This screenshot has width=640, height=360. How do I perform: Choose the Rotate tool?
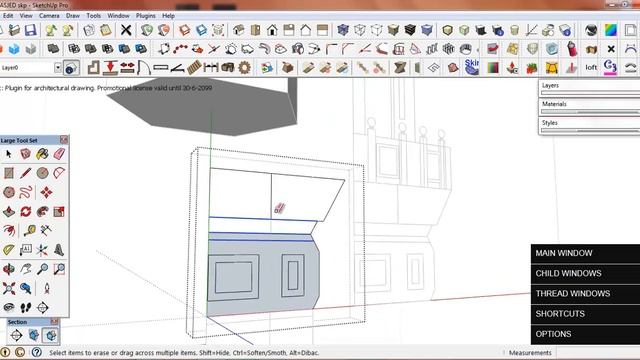coord(25,211)
